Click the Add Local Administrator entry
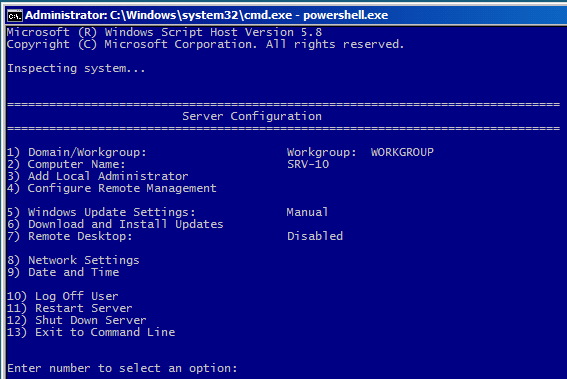The width and height of the screenshot is (567, 379). [x=98, y=176]
